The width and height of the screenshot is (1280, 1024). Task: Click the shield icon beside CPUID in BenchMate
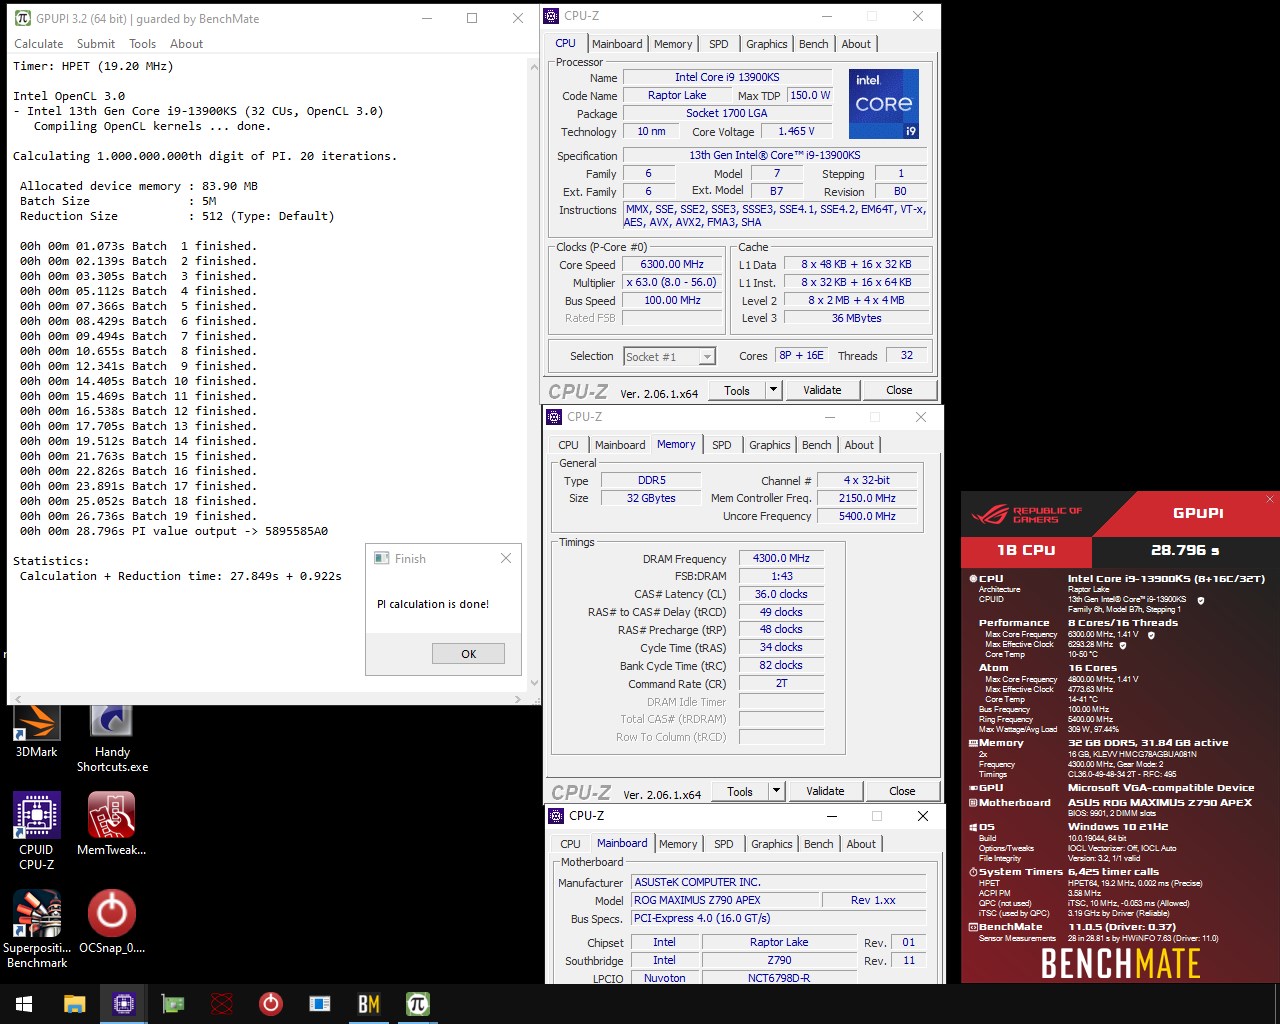click(1201, 600)
